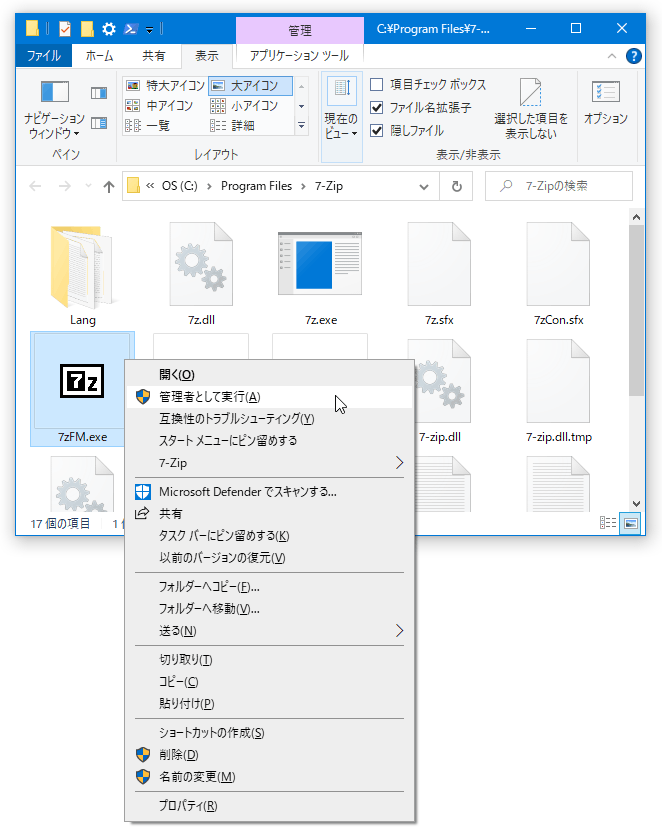Select the 7zCon.sfx file icon

pyautogui.click(x=558, y=264)
